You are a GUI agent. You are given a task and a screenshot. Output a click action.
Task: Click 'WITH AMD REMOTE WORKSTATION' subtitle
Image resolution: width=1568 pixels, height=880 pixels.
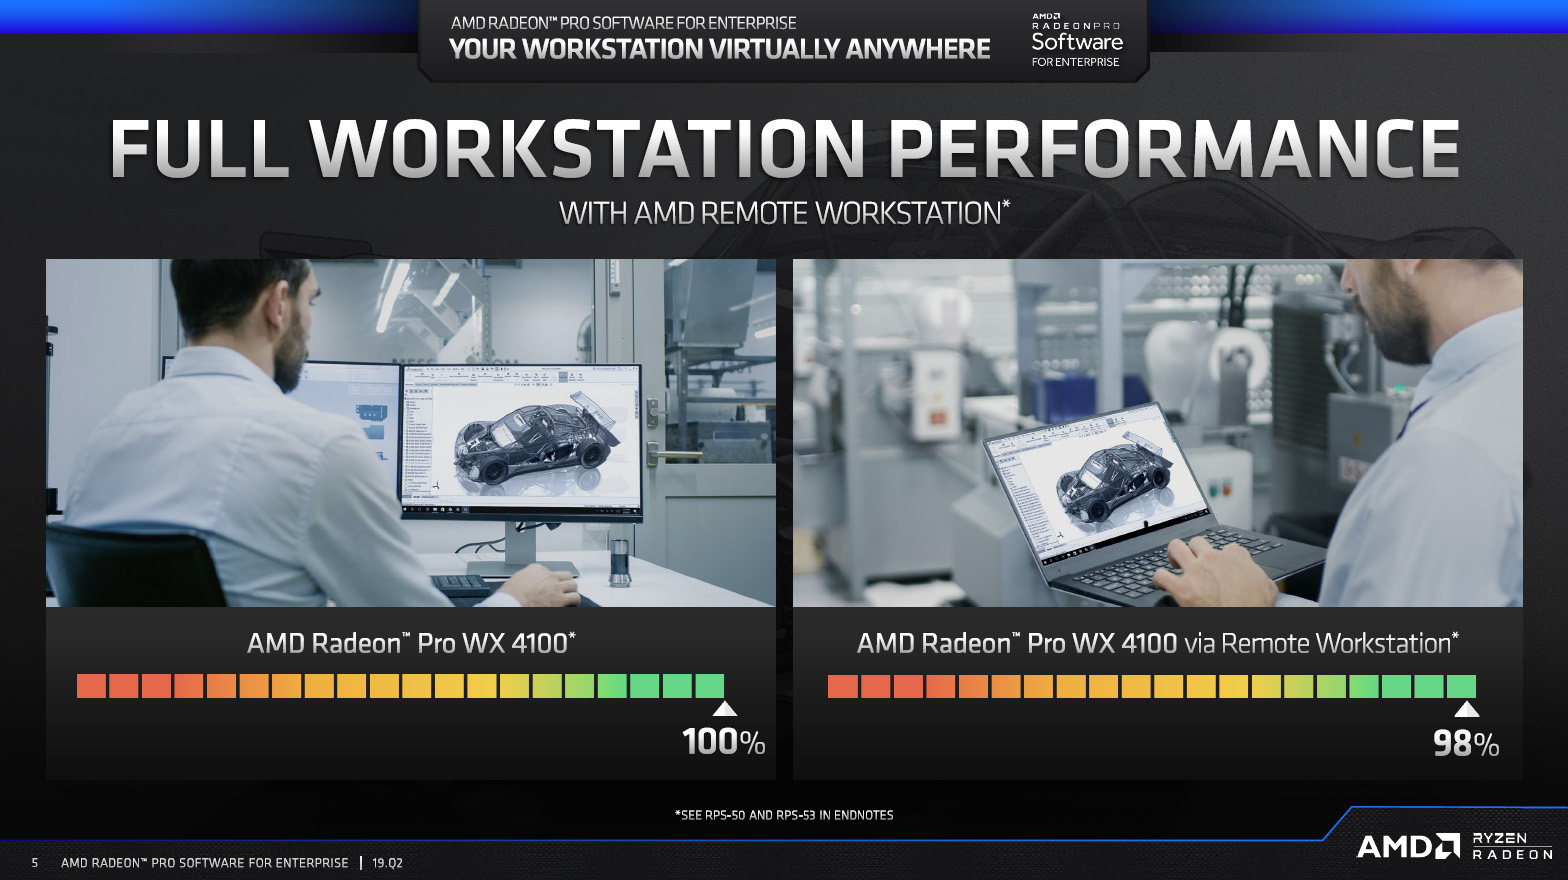pyautogui.click(x=784, y=213)
